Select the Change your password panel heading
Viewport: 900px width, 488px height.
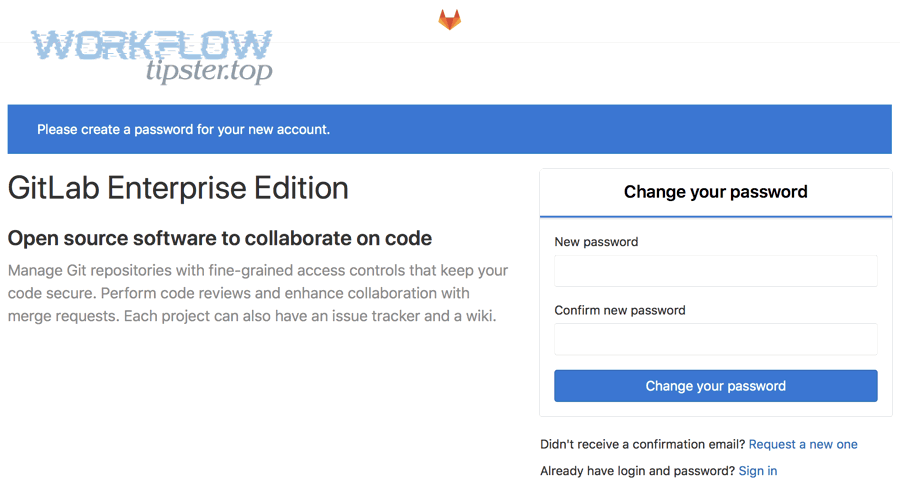coord(715,192)
